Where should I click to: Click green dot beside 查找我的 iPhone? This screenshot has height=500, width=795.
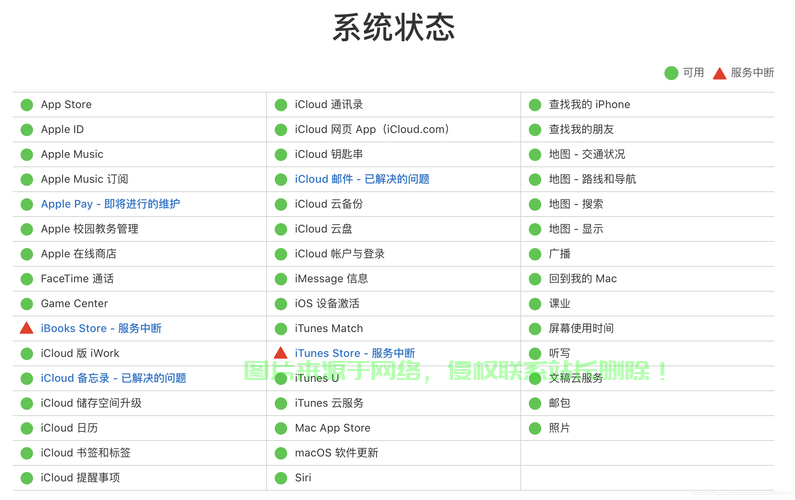coord(535,105)
